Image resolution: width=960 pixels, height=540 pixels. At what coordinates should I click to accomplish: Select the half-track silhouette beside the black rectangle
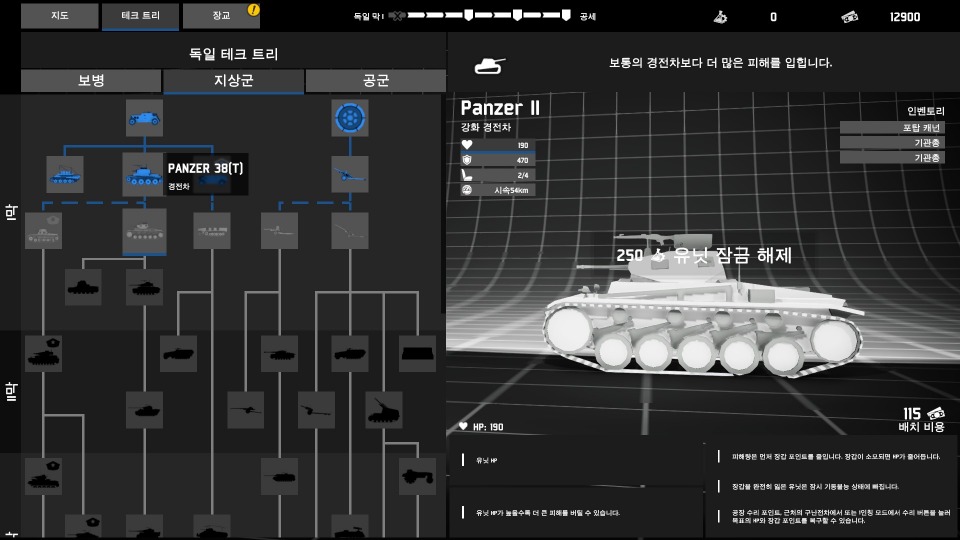pyautogui.click(x=350, y=353)
